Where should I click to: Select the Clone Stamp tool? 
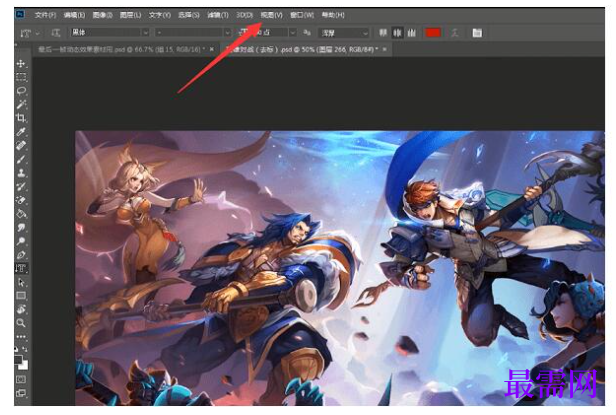21,173
